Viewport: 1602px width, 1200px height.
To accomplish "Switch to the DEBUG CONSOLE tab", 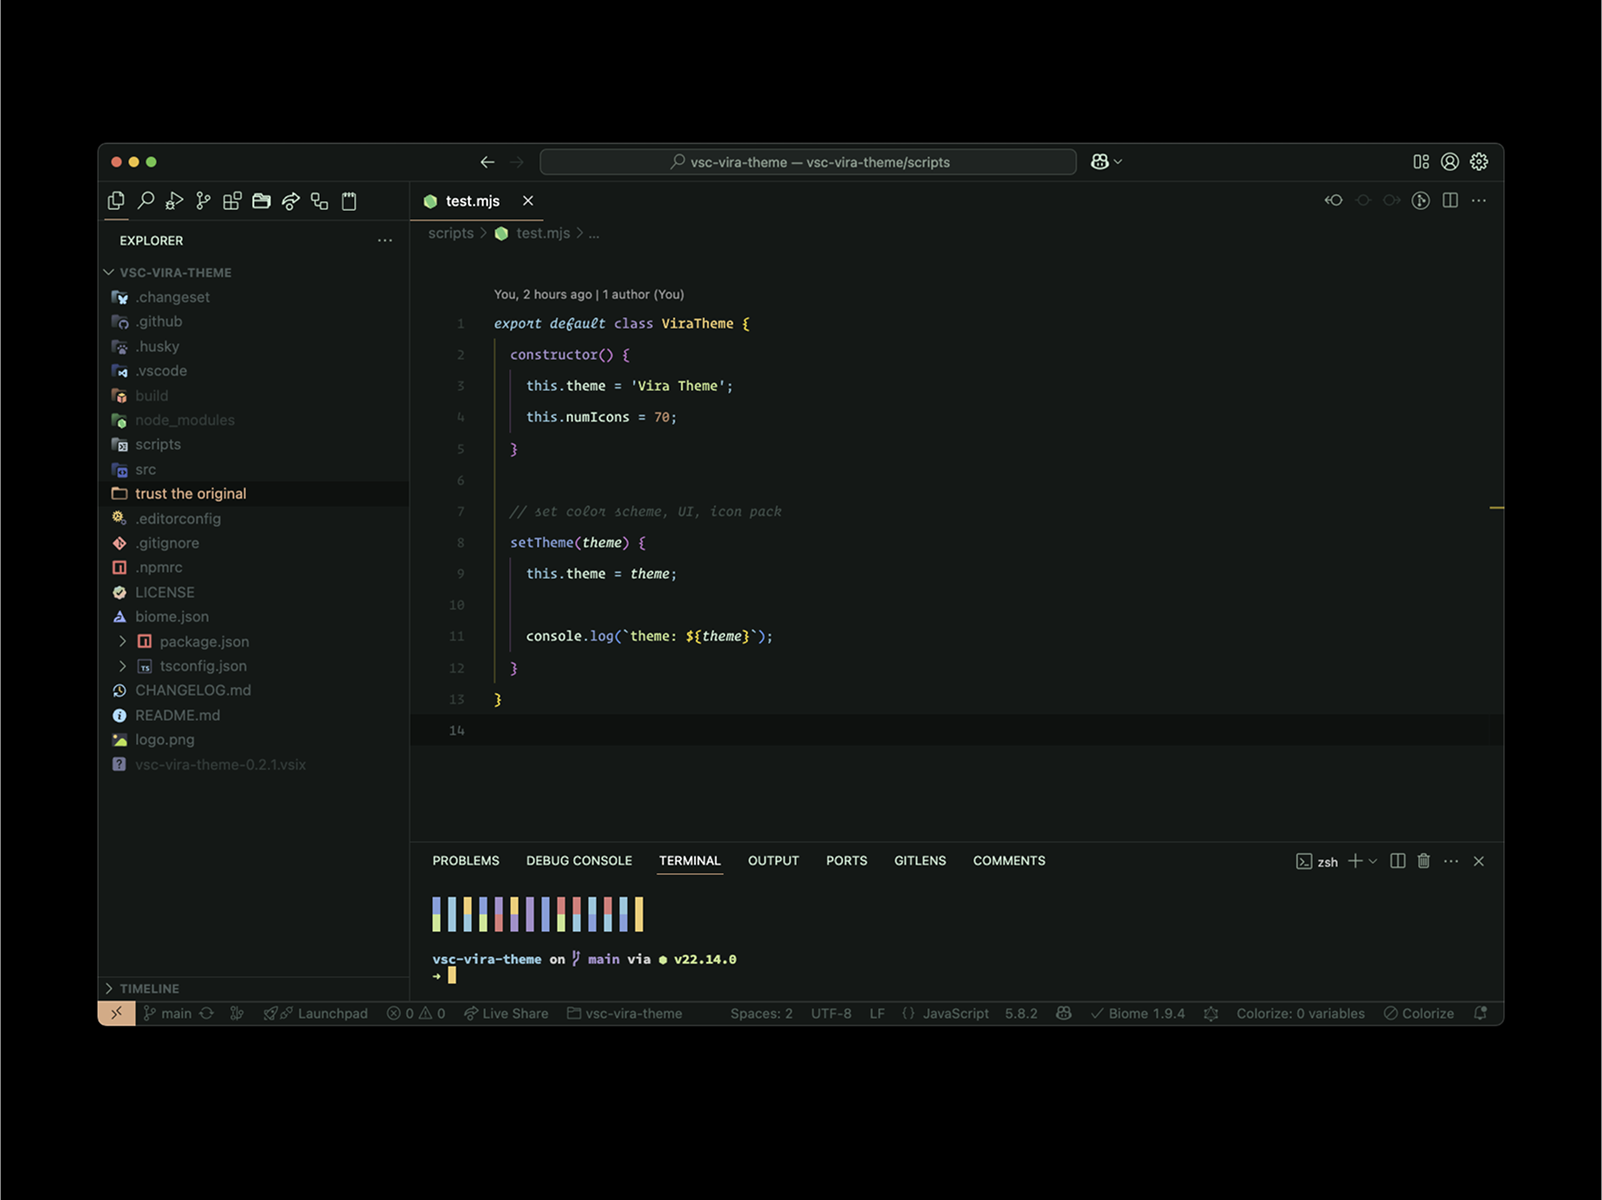I will (x=579, y=861).
